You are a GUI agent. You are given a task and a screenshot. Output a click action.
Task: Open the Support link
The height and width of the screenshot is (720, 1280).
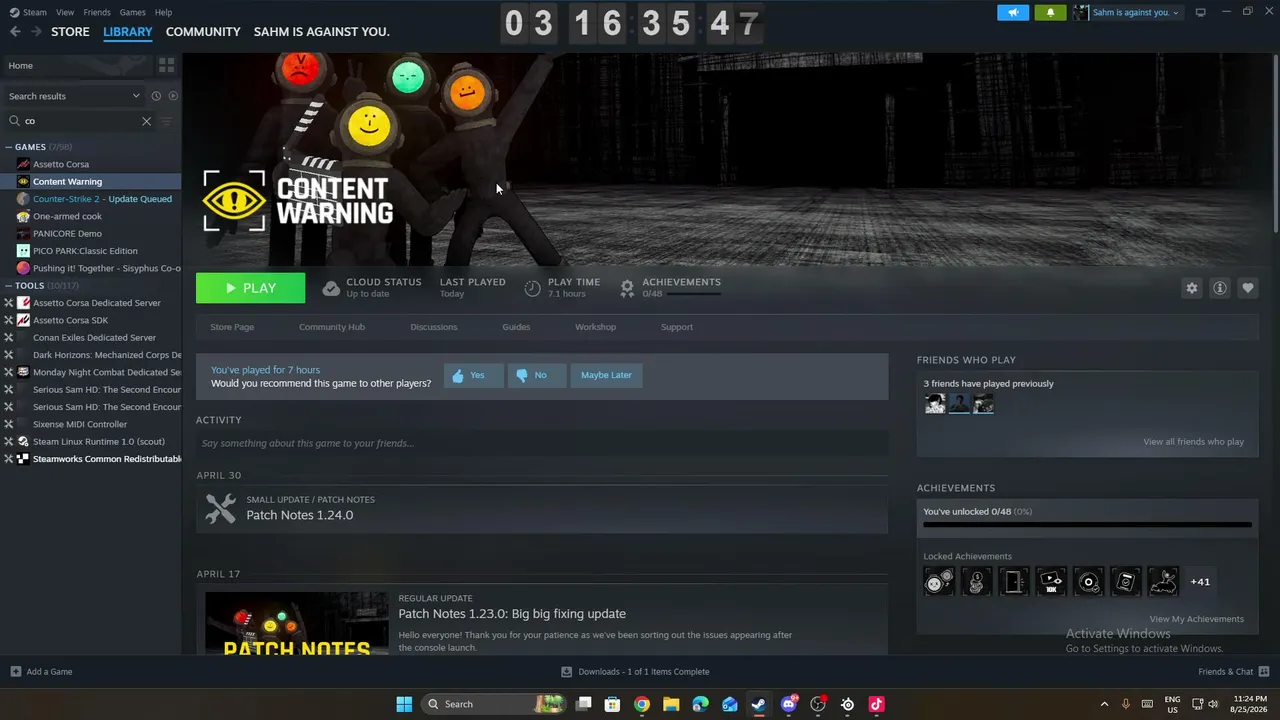[677, 327]
